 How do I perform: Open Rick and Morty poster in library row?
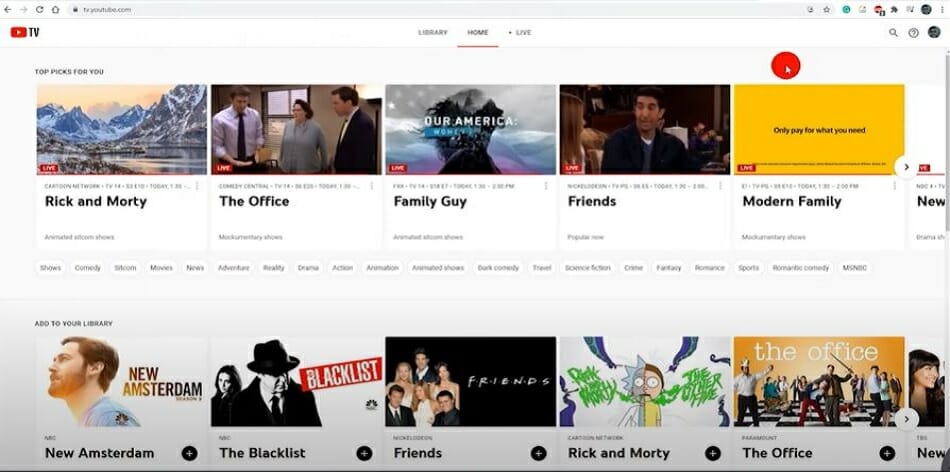point(645,382)
